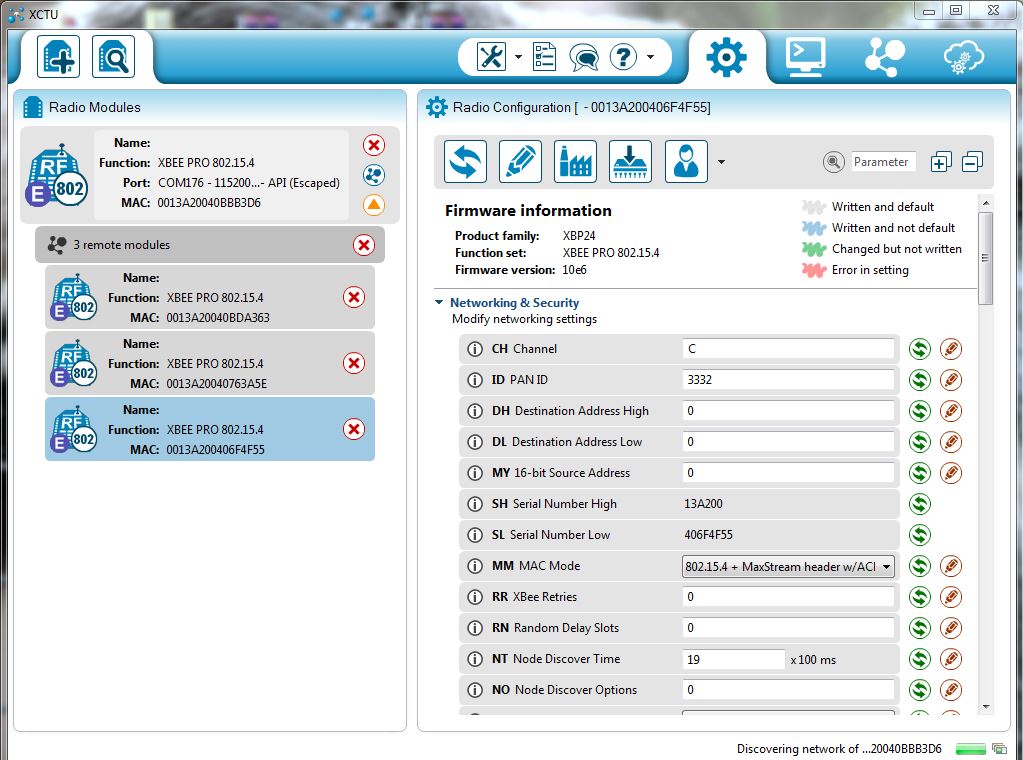Screen dimensions: 1023x760
Task: Edit the CH Channel value field
Action: [x=788, y=349]
